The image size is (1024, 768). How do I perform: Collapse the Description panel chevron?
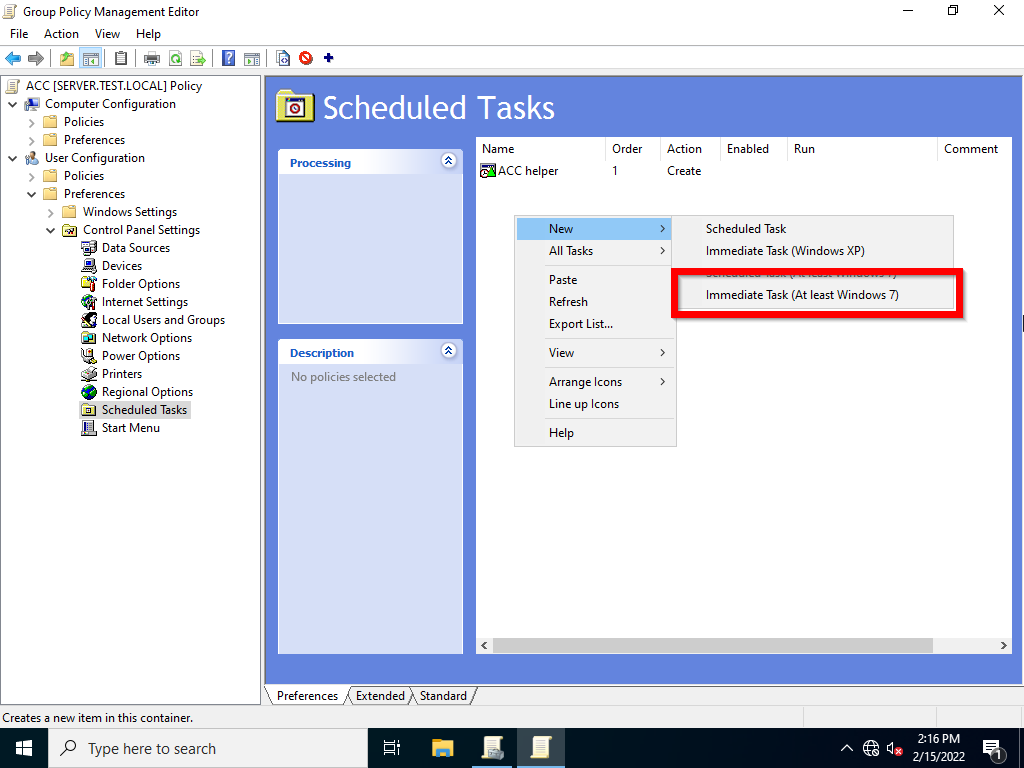click(449, 351)
